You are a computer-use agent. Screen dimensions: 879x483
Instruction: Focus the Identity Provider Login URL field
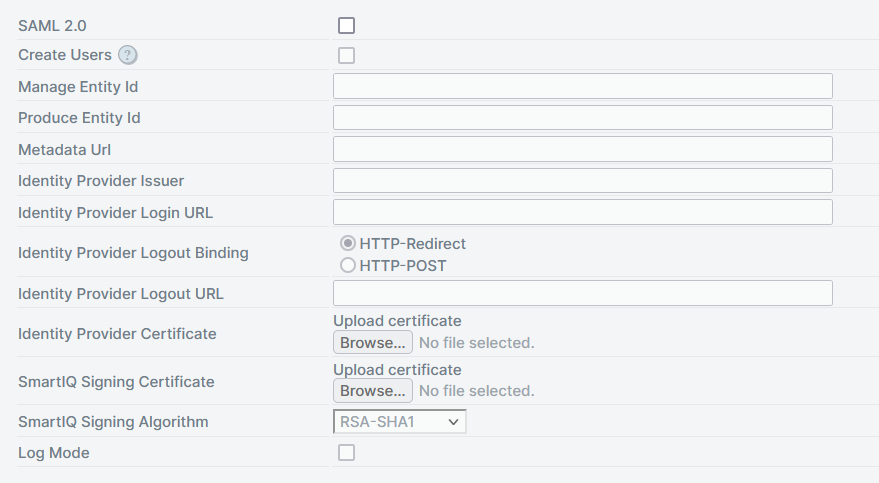pos(583,212)
